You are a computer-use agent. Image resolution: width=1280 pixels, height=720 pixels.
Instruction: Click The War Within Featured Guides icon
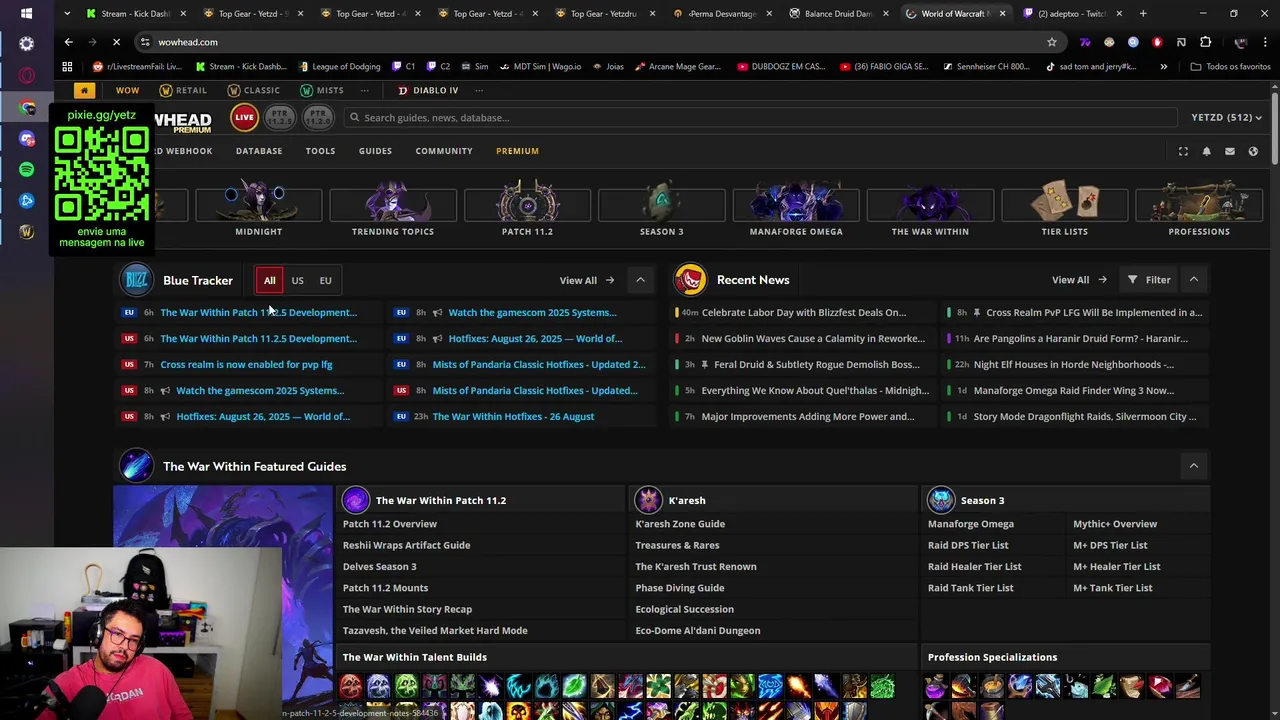(x=137, y=466)
